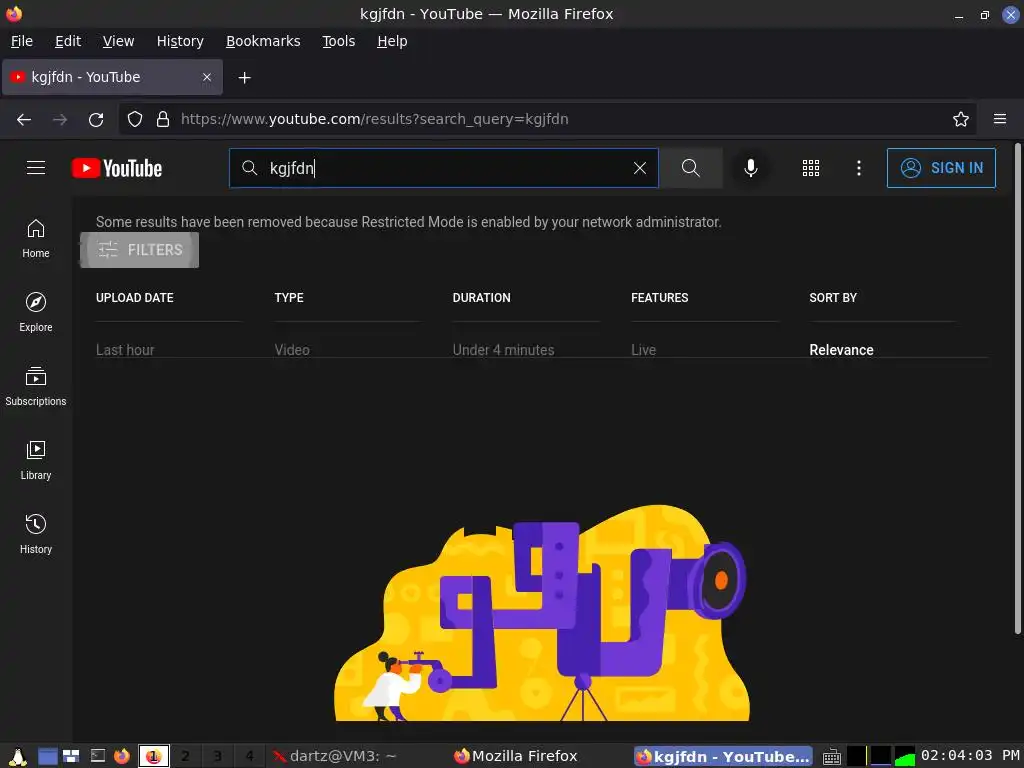Open the View menu

[x=118, y=41]
